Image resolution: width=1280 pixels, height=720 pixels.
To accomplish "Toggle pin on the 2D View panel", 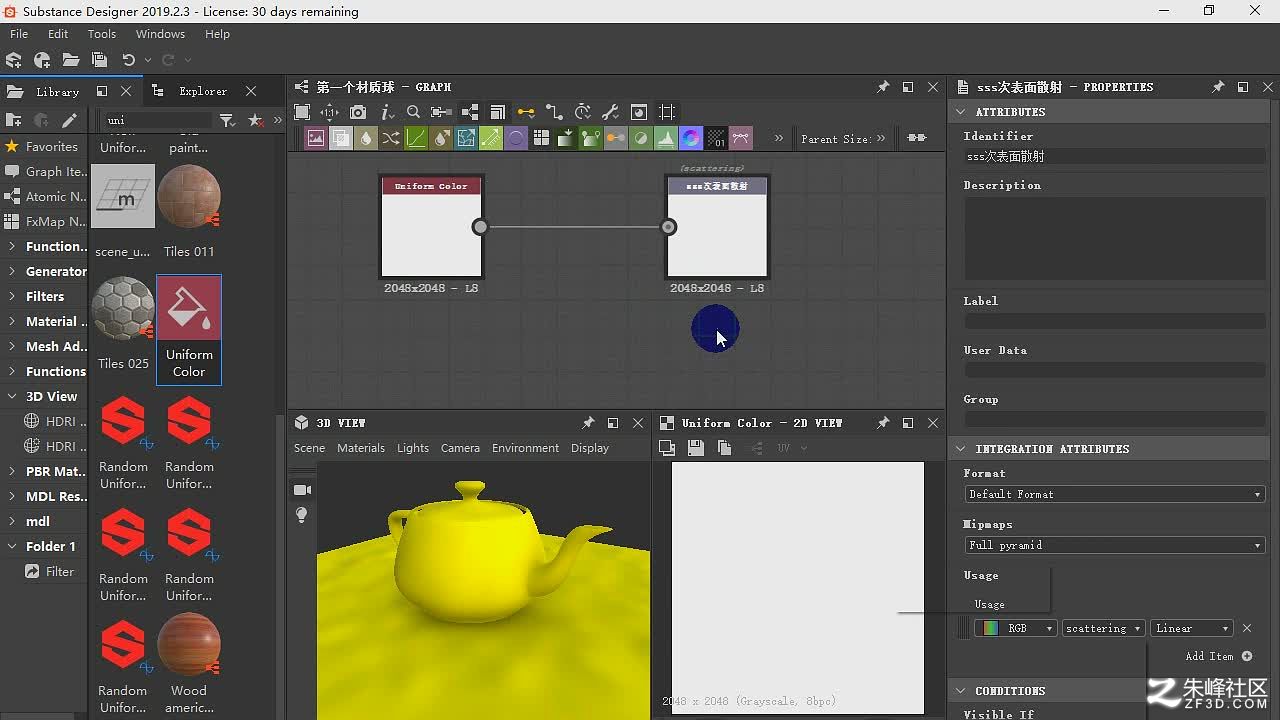I will (883, 423).
